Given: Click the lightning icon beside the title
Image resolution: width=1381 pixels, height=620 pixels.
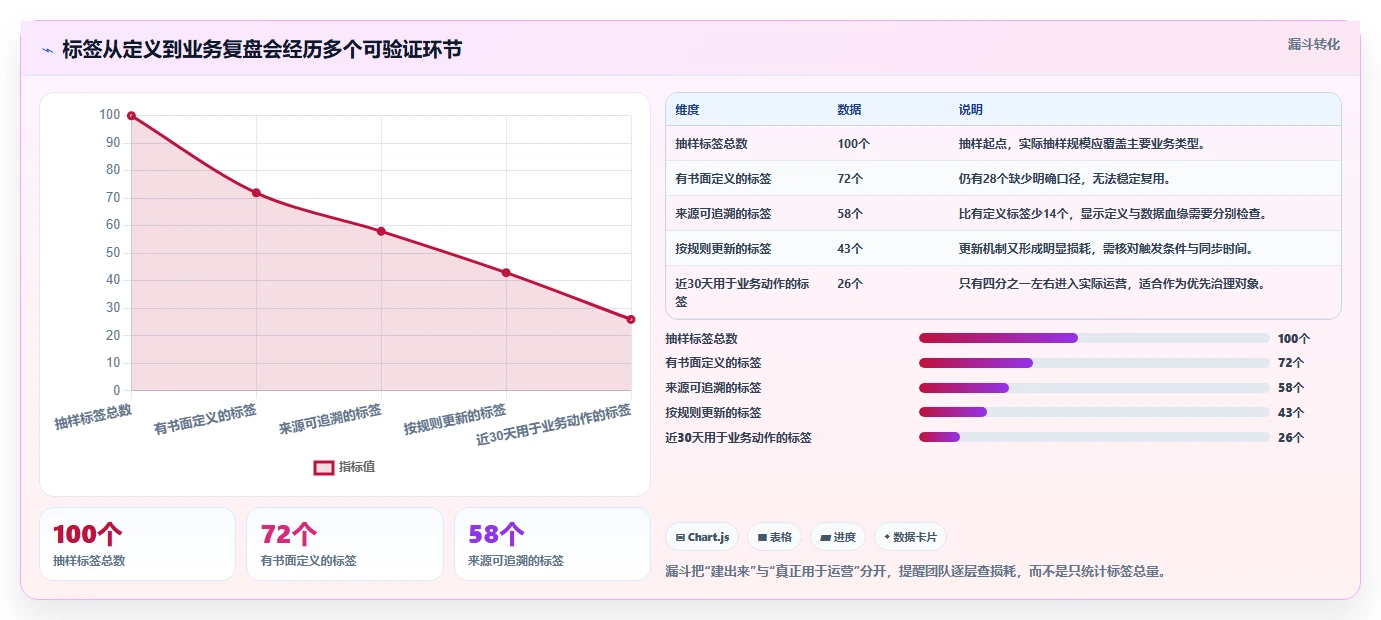Looking at the screenshot, I should pos(47,50).
